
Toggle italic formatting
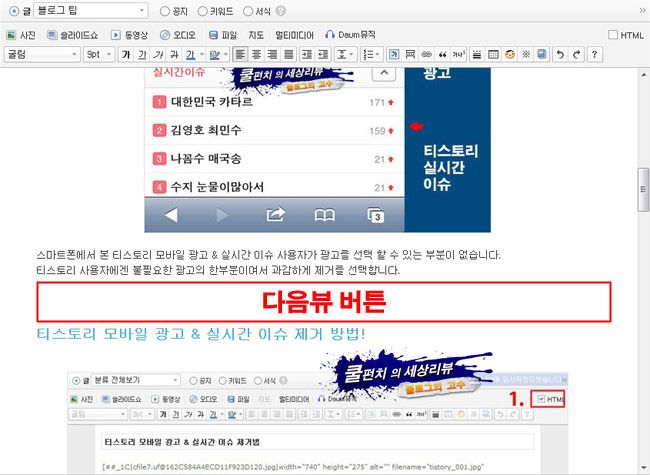coord(158,55)
